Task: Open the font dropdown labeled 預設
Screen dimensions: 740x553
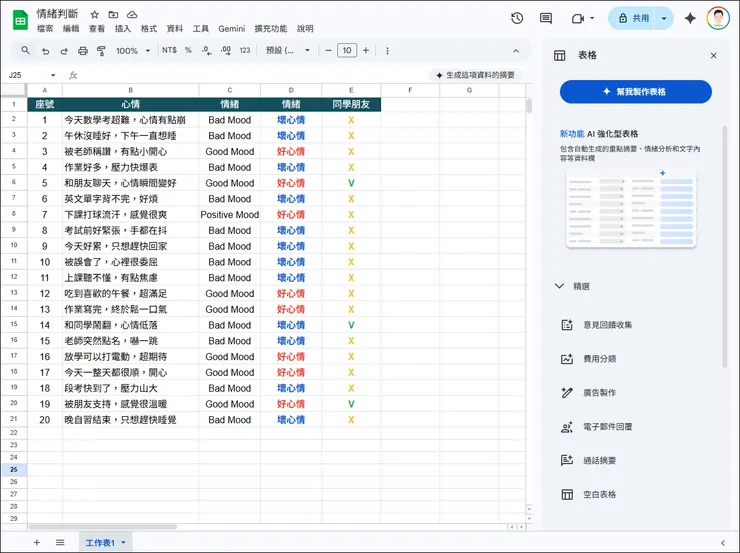Action: 287,50
